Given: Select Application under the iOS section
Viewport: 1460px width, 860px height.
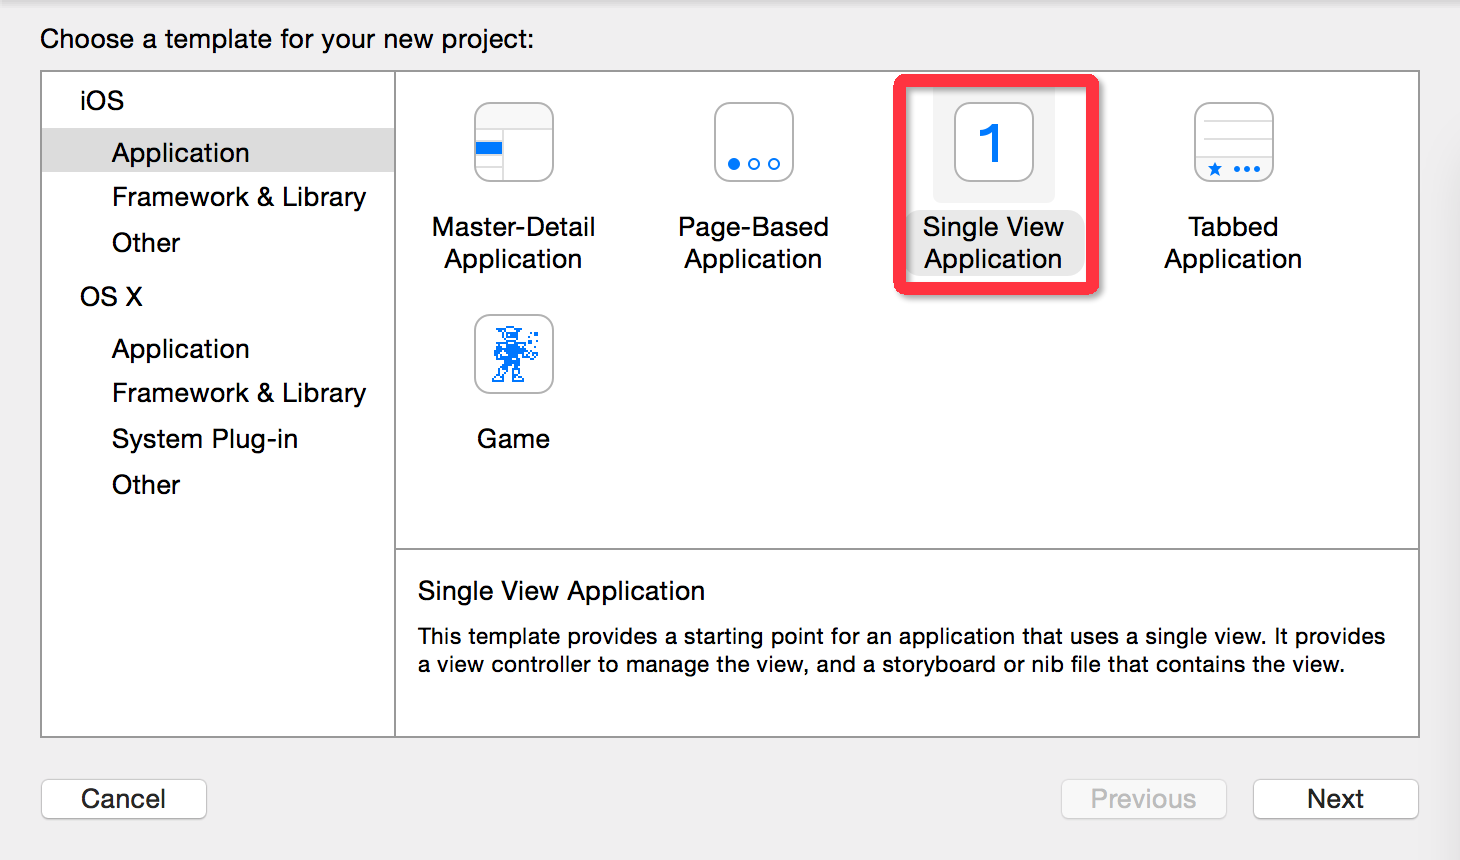Looking at the screenshot, I should (x=181, y=152).
